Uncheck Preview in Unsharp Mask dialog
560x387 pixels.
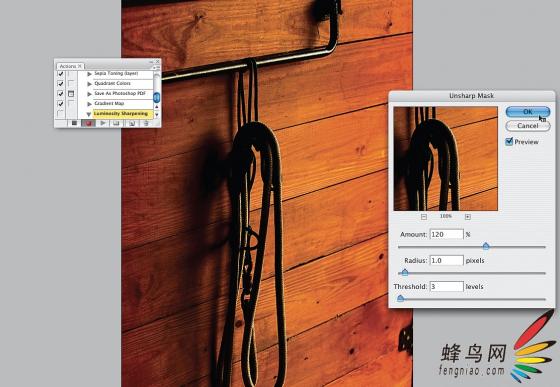(x=509, y=142)
